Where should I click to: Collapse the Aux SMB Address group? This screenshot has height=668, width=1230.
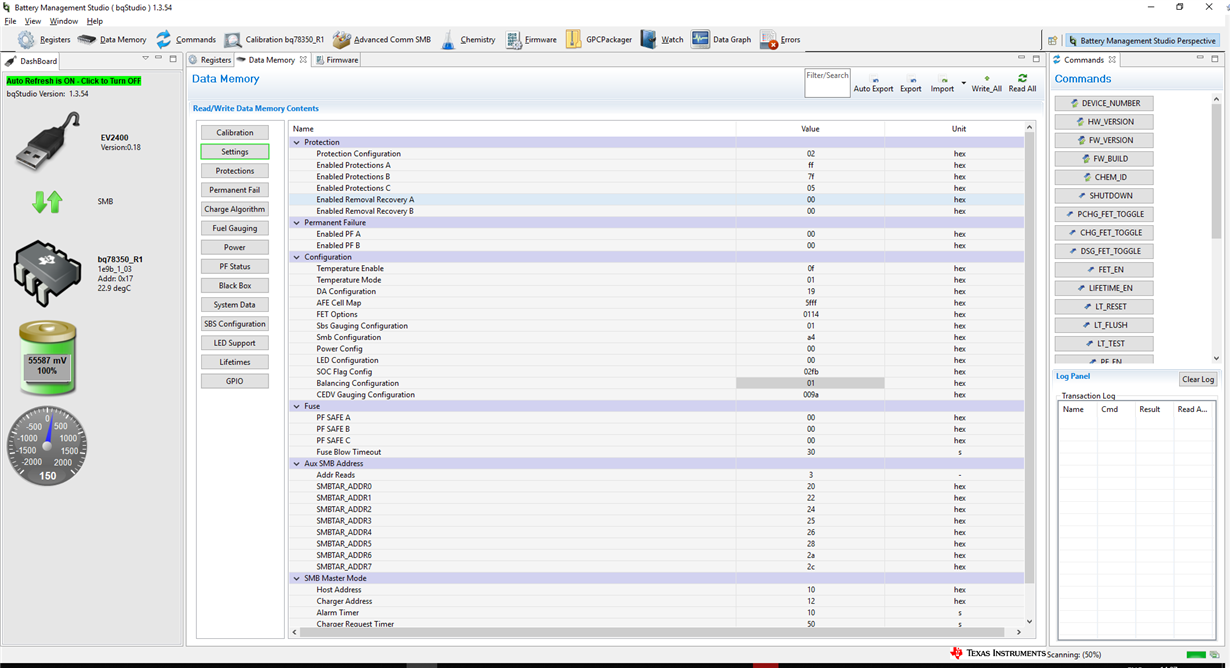point(296,463)
